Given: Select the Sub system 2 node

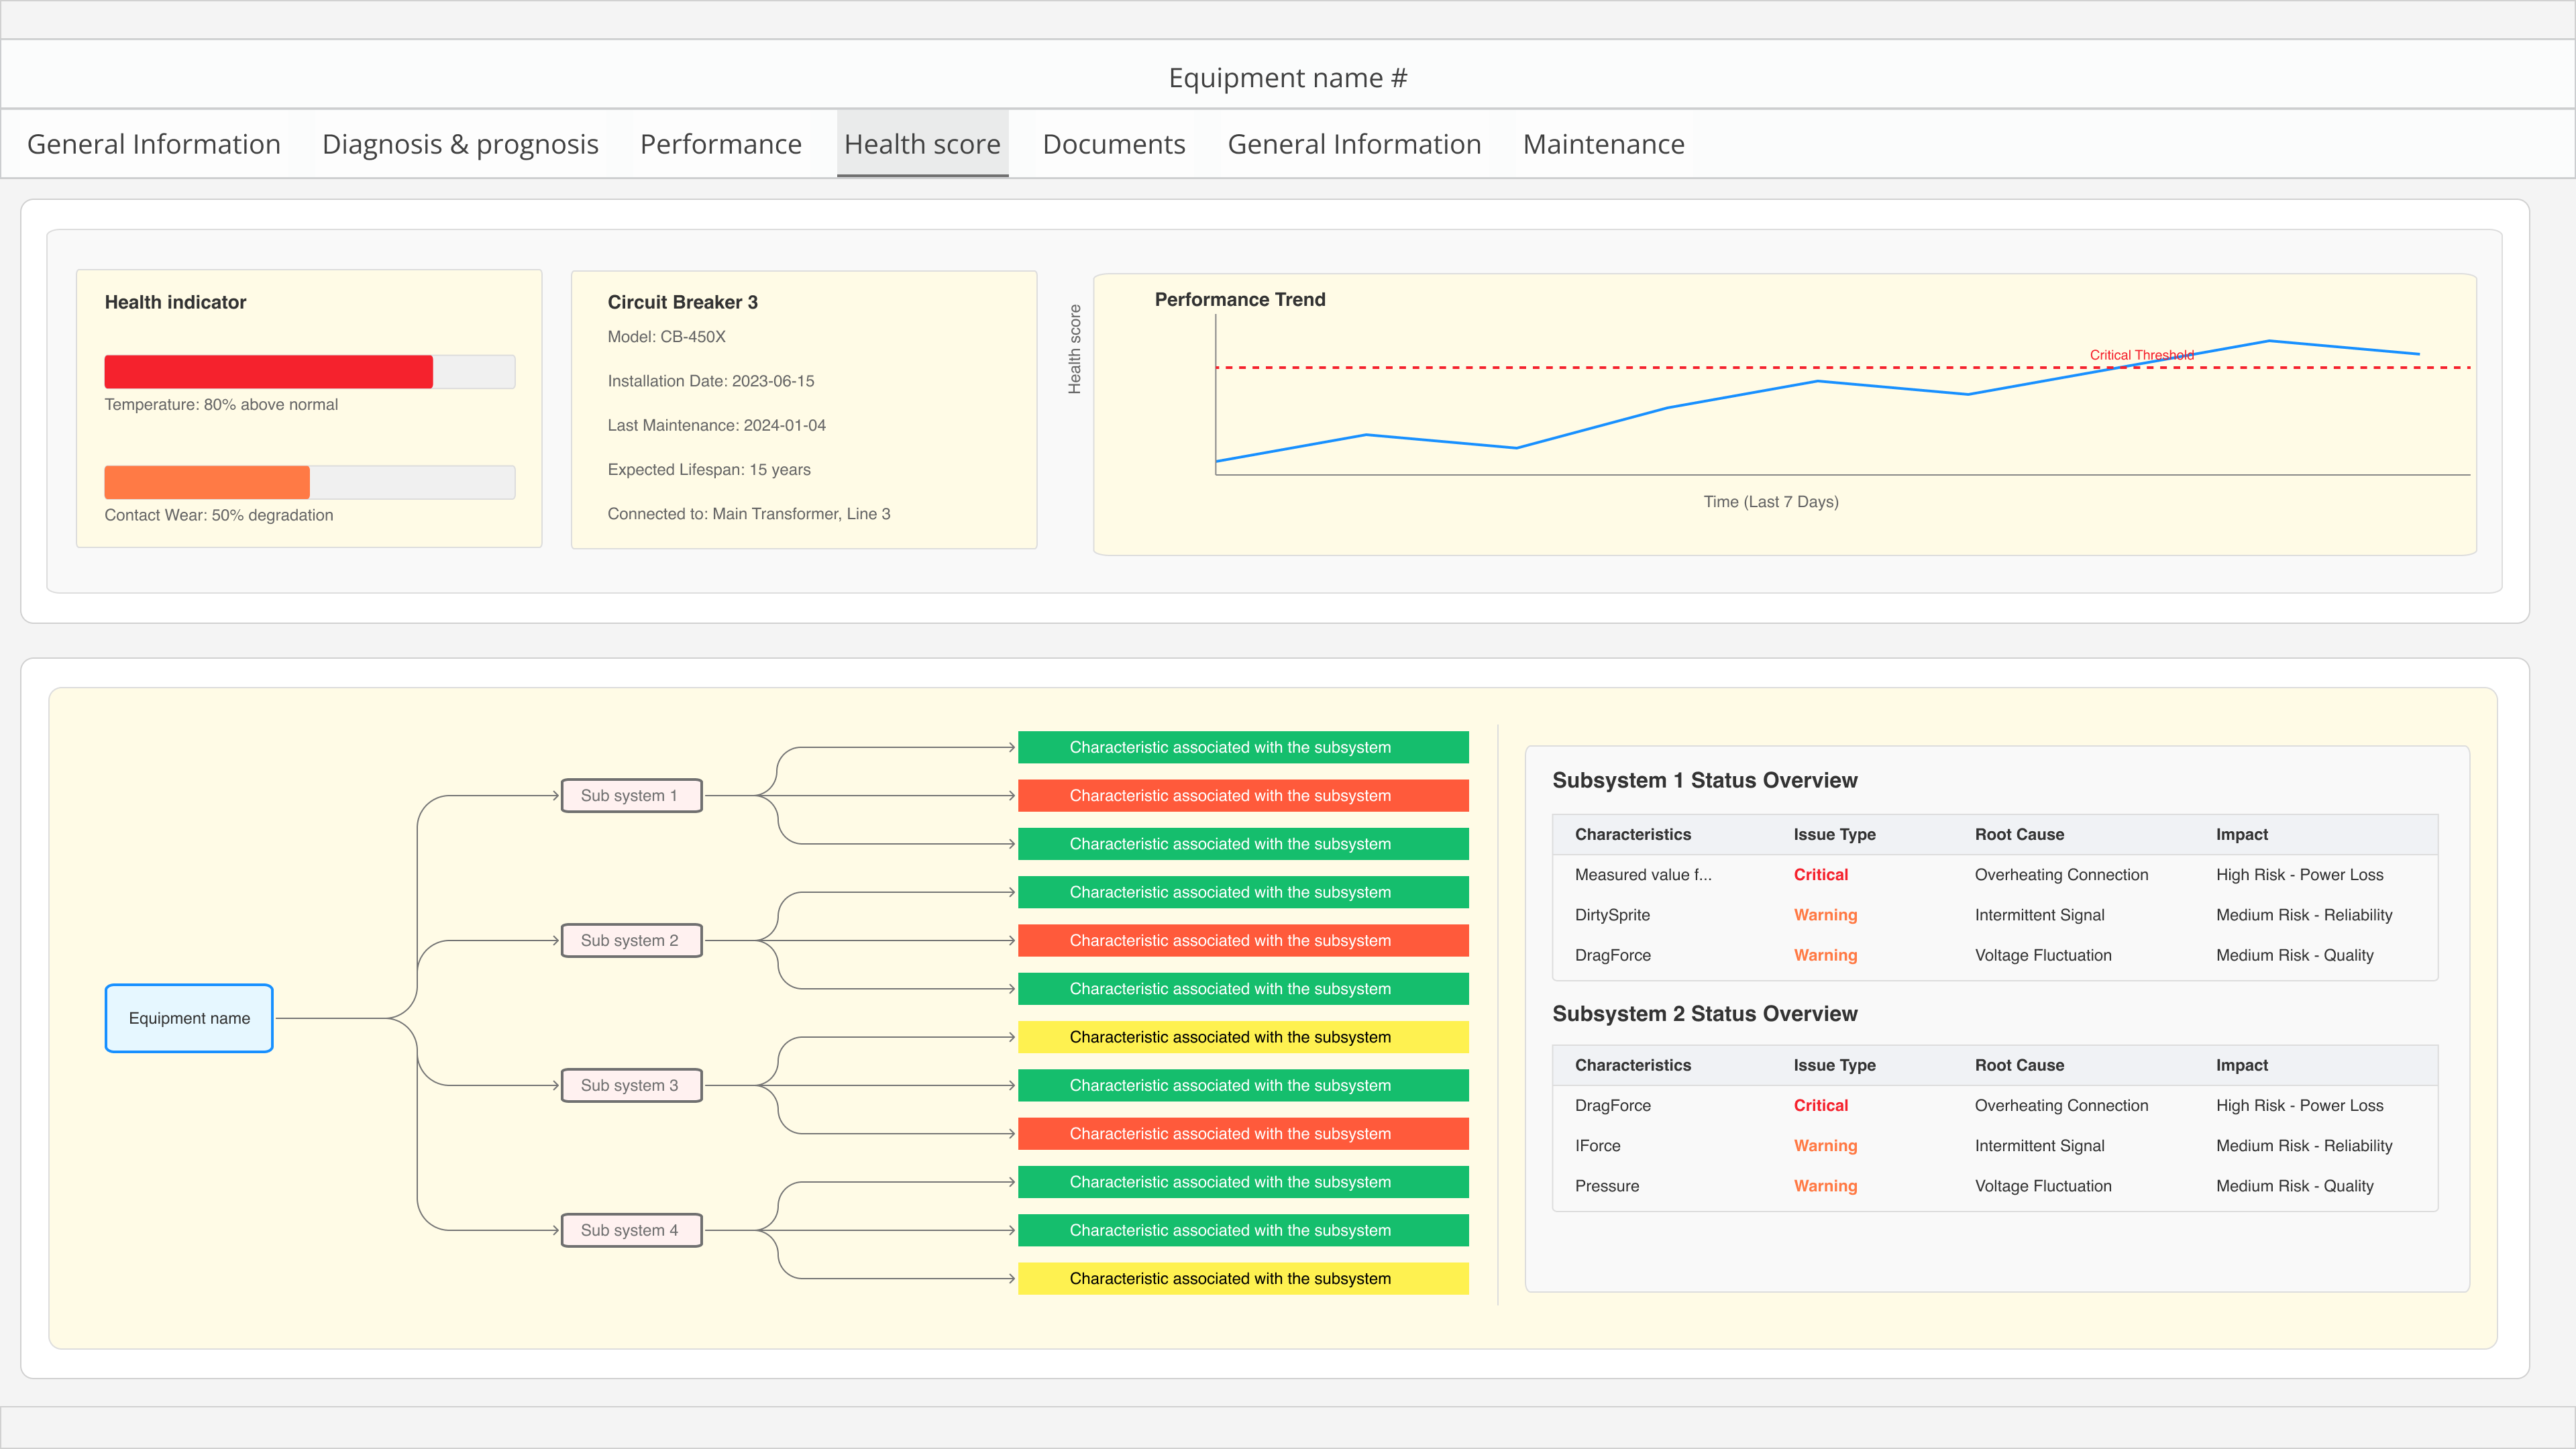Looking at the screenshot, I should tap(631, 940).
